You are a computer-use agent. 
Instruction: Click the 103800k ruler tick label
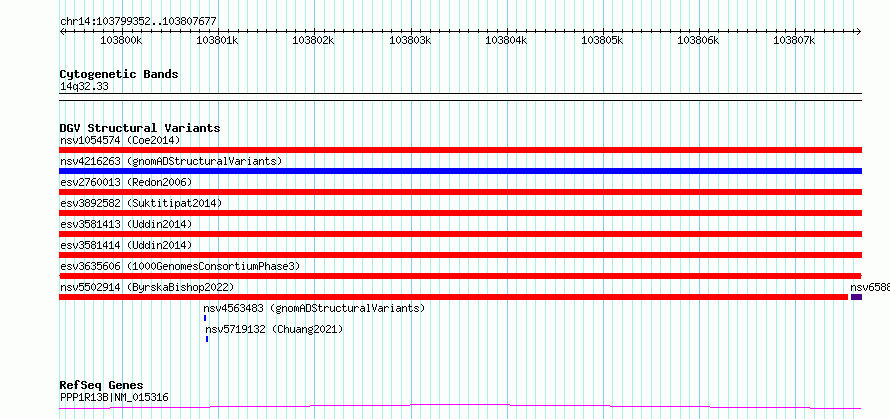point(121,40)
